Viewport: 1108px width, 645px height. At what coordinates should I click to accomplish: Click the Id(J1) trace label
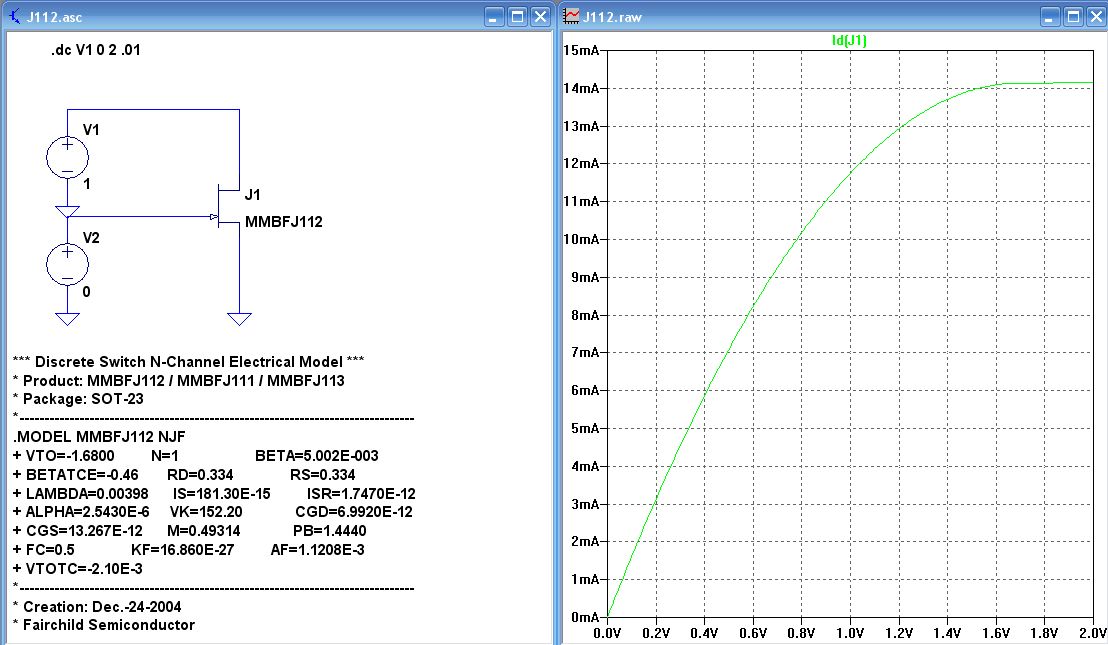coord(849,40)
